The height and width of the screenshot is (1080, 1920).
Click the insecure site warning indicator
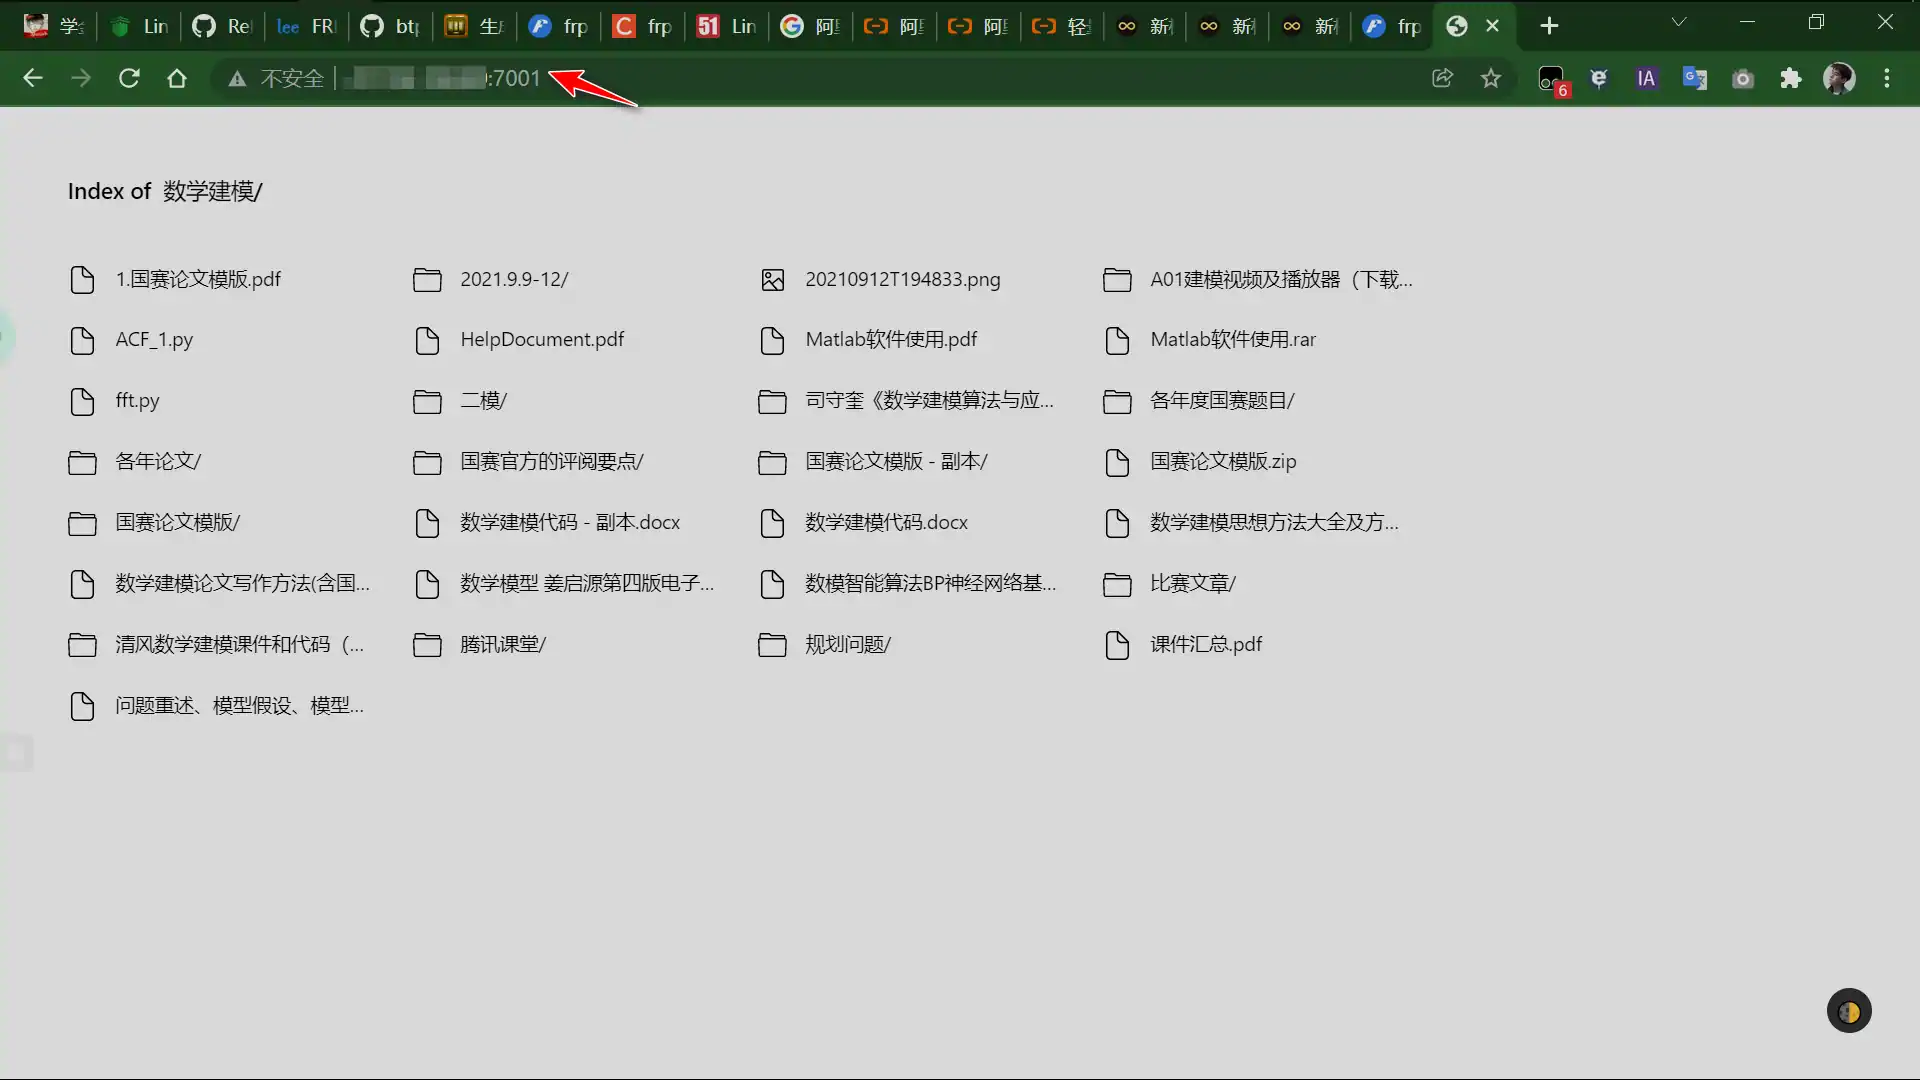(x=276, y=78)
